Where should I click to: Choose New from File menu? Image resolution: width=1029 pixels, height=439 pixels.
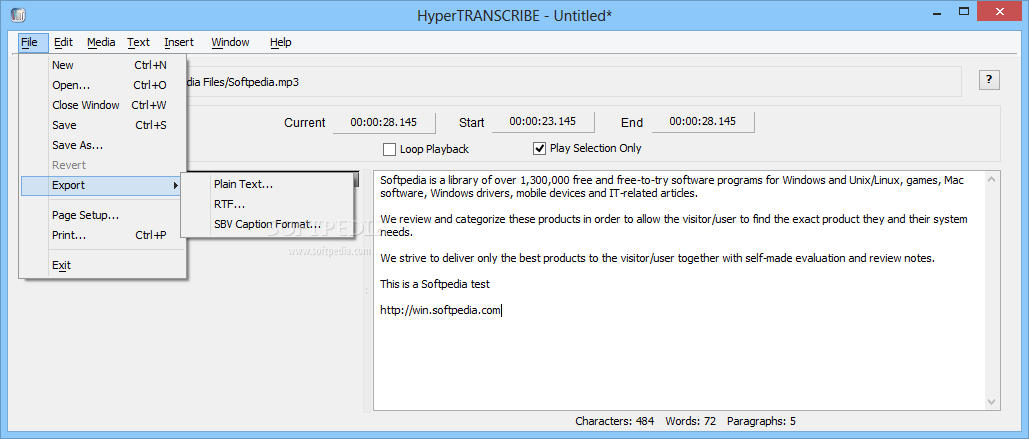click(x=104, y=65)
